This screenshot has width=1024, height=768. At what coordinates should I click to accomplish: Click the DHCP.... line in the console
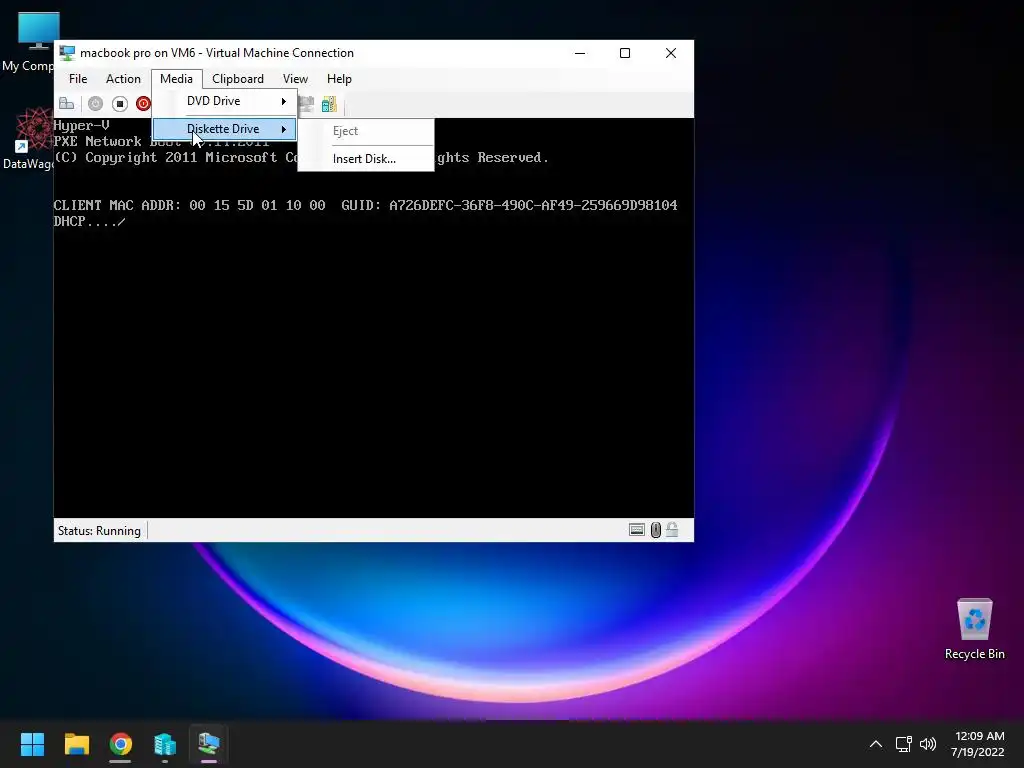tap(89, 221)
